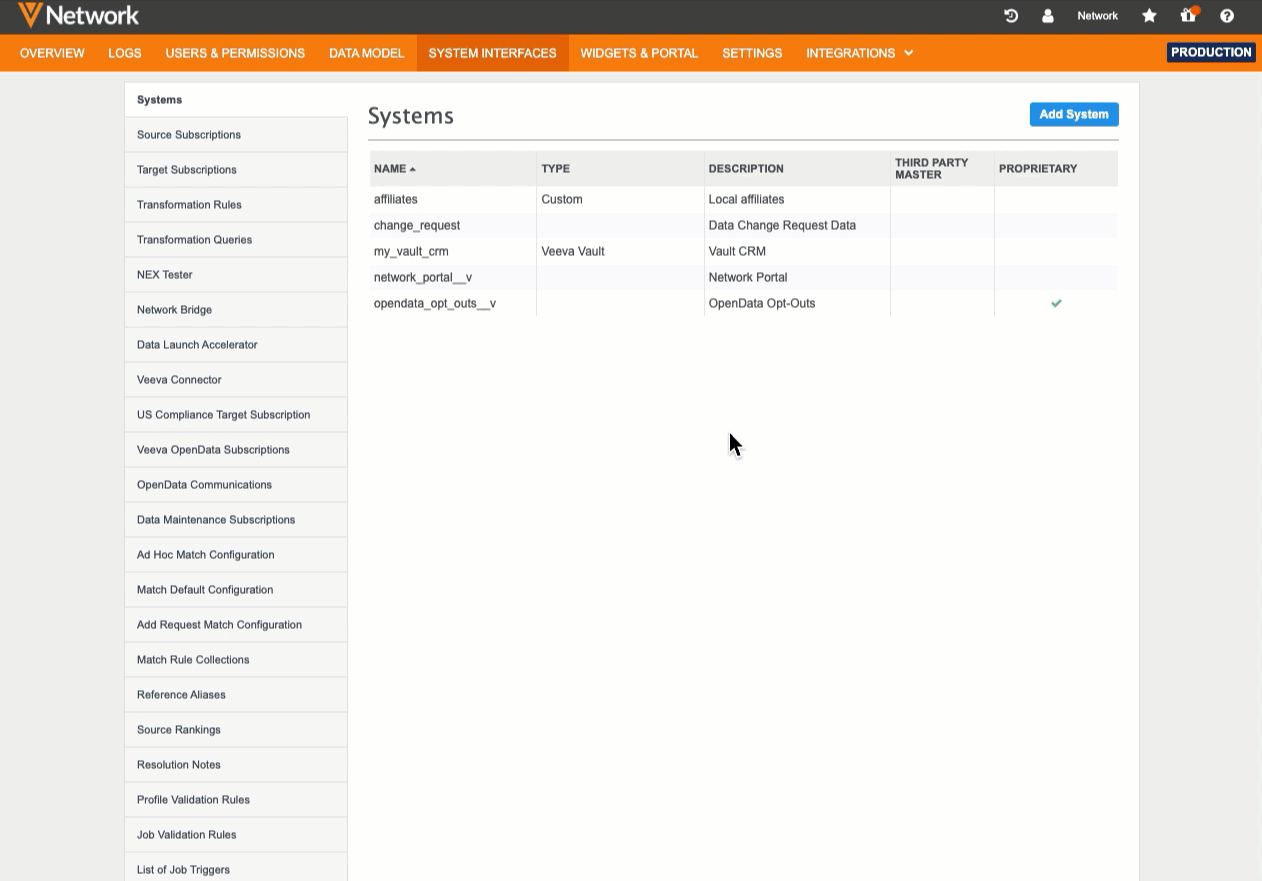The image size is (1262, 881).
Task: Click the Vault CRM description
Action: [x=738, y=251]
